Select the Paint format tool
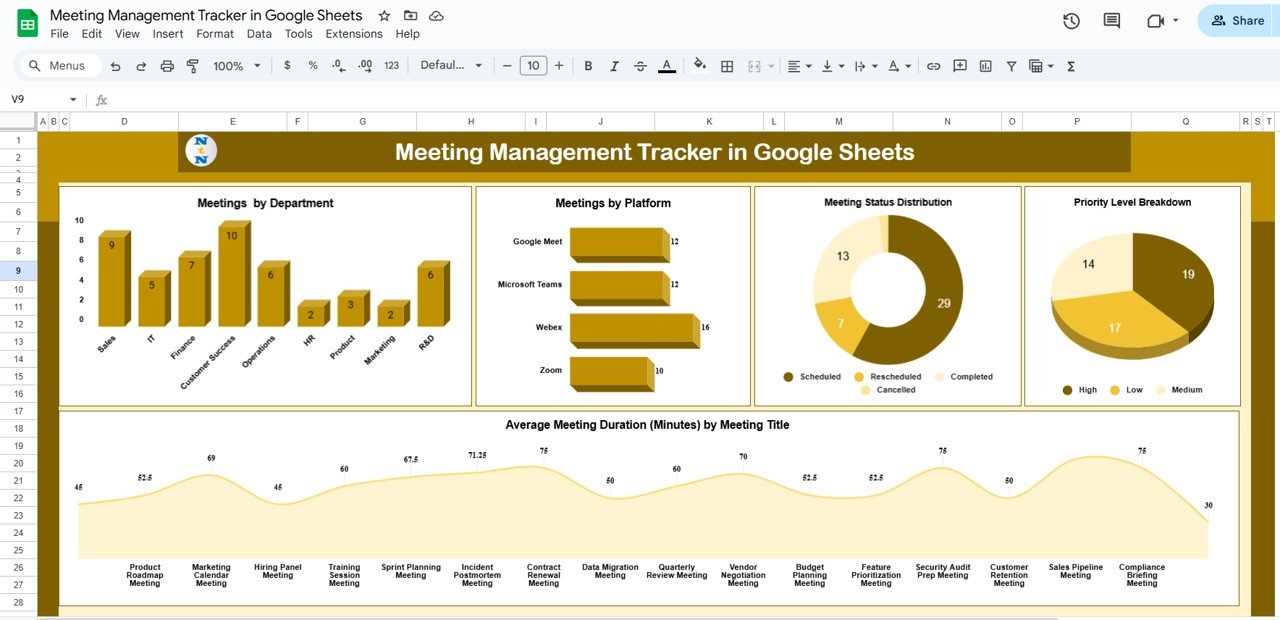 pos(193,65)
